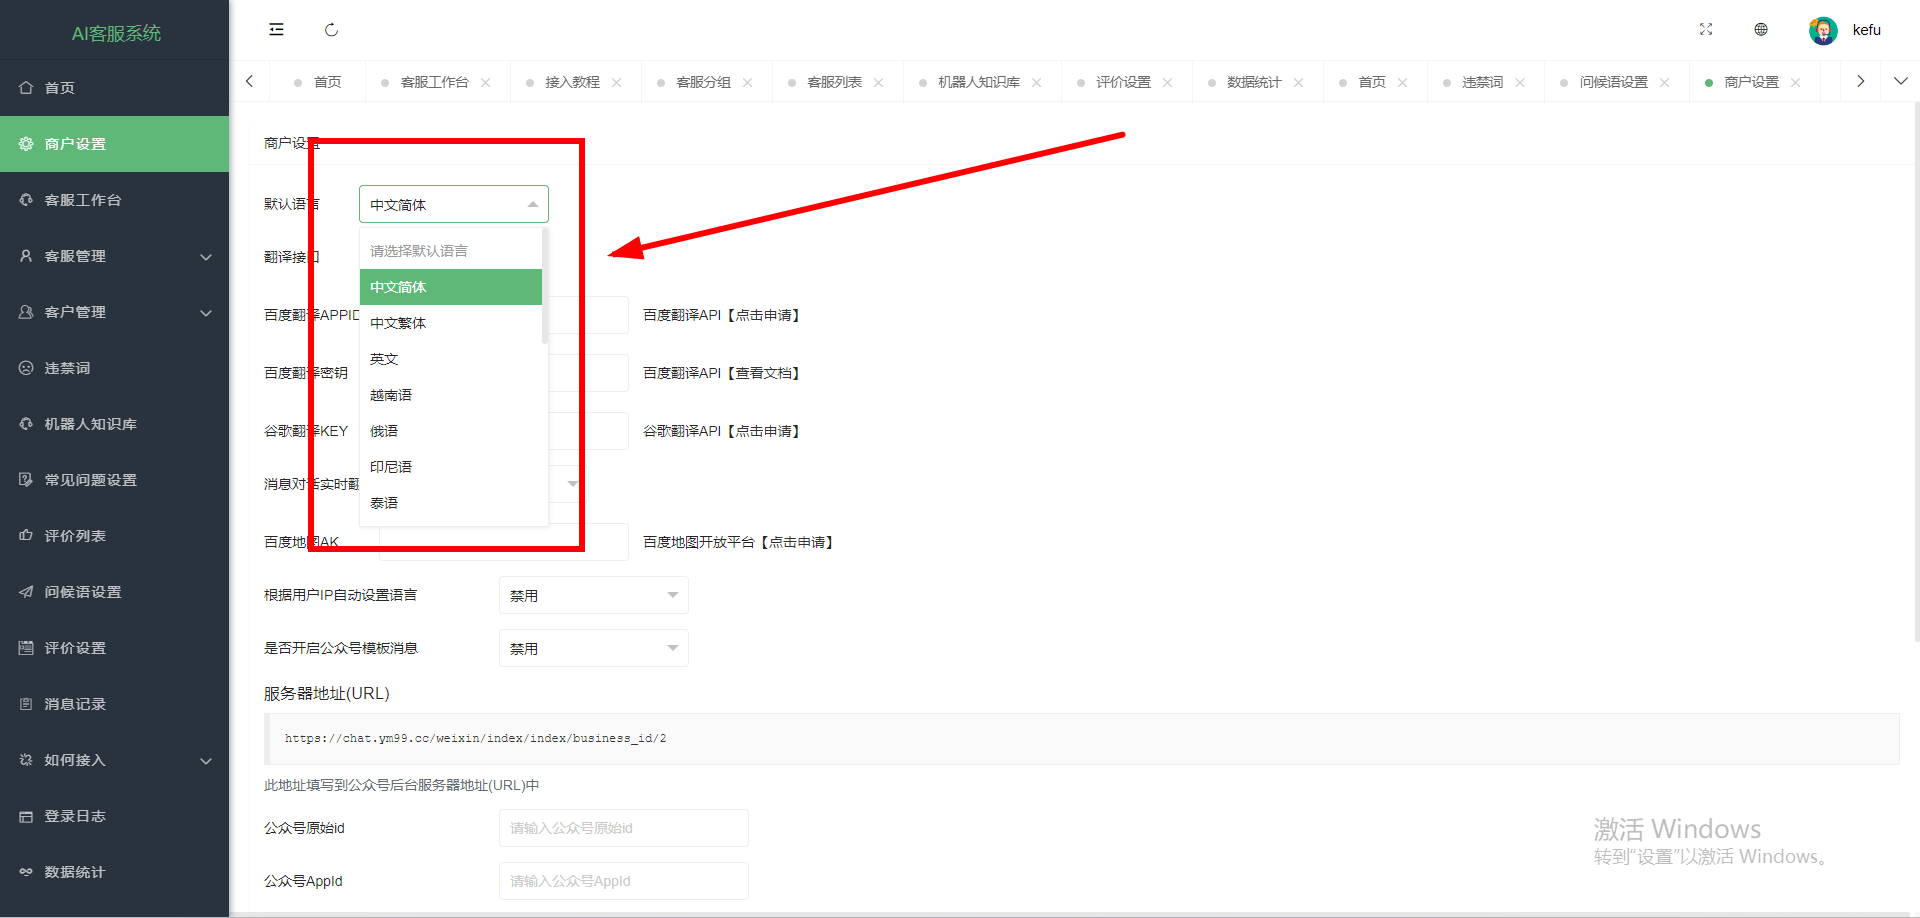Expand the 客户管理 submenu
The width and height of the screenshot is (1920, 918).
pyautogui.click(x=206, y=313)
